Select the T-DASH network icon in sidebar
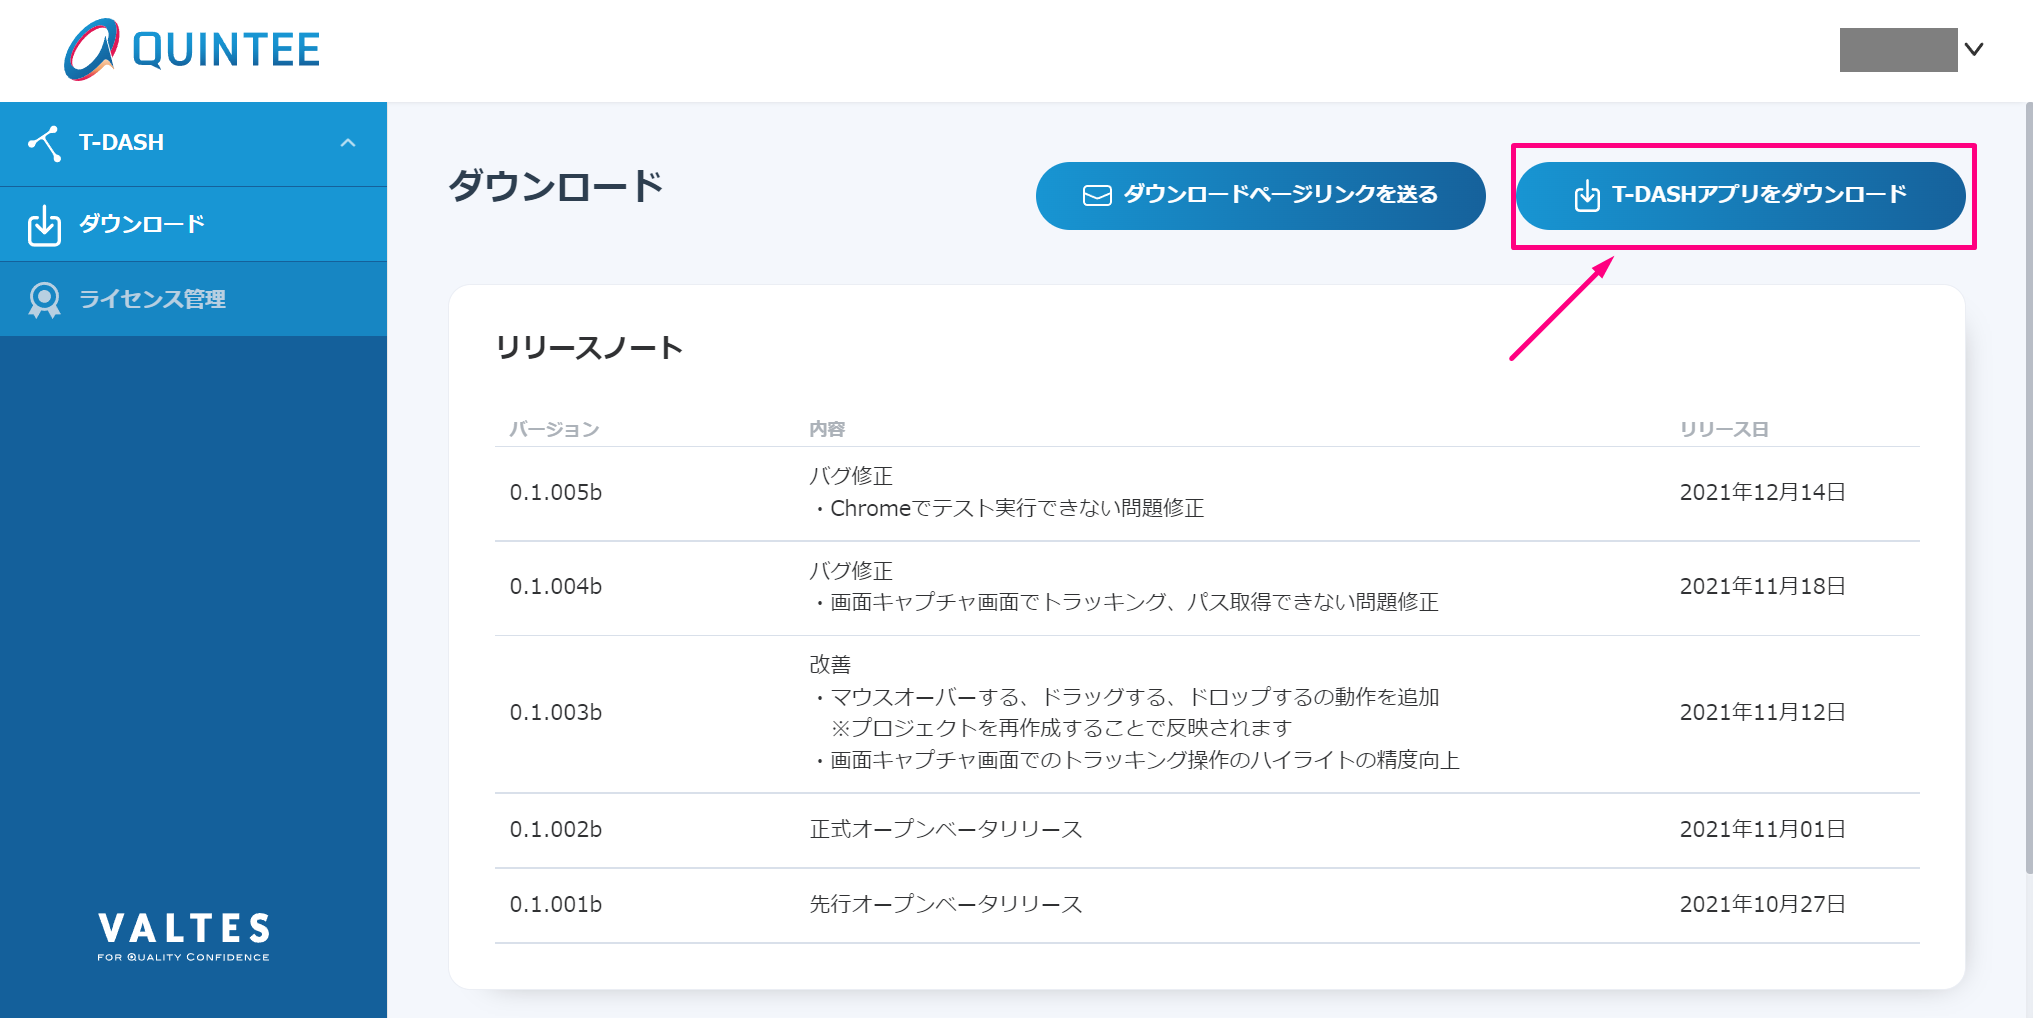 pyautogui.click(x=44, y=142)
